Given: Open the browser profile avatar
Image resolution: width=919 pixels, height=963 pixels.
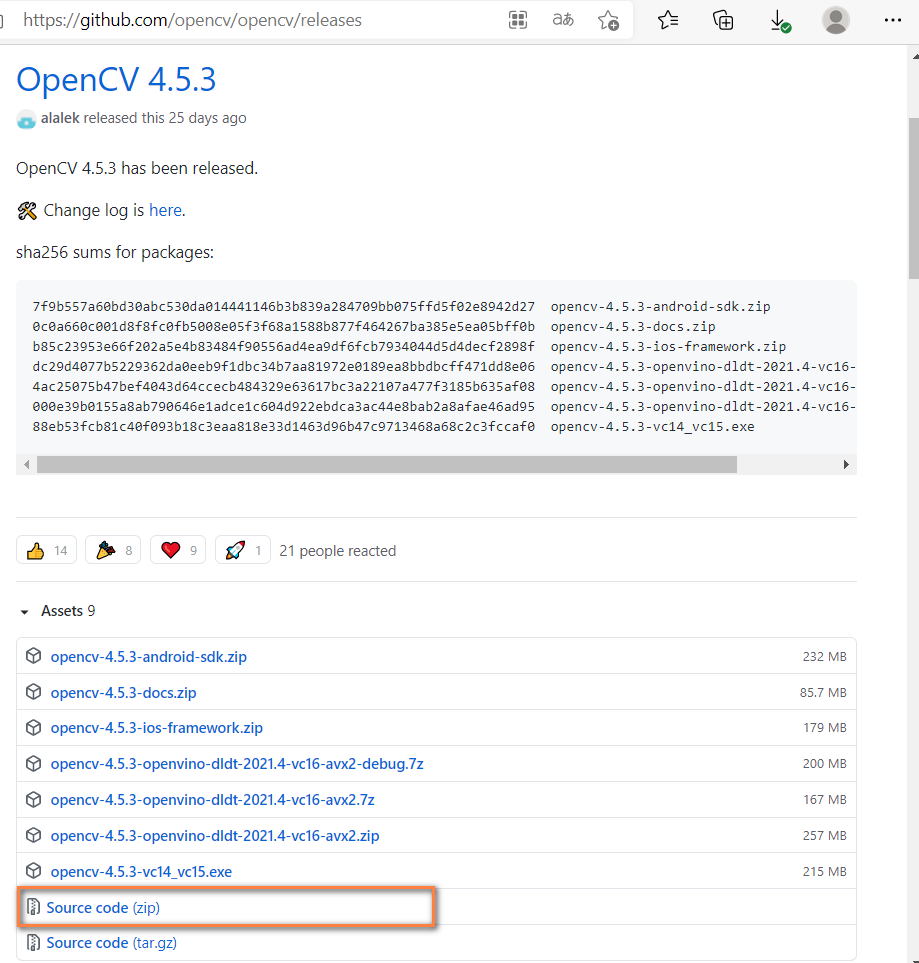Looking at the screenshot, I should coord(835,20).
